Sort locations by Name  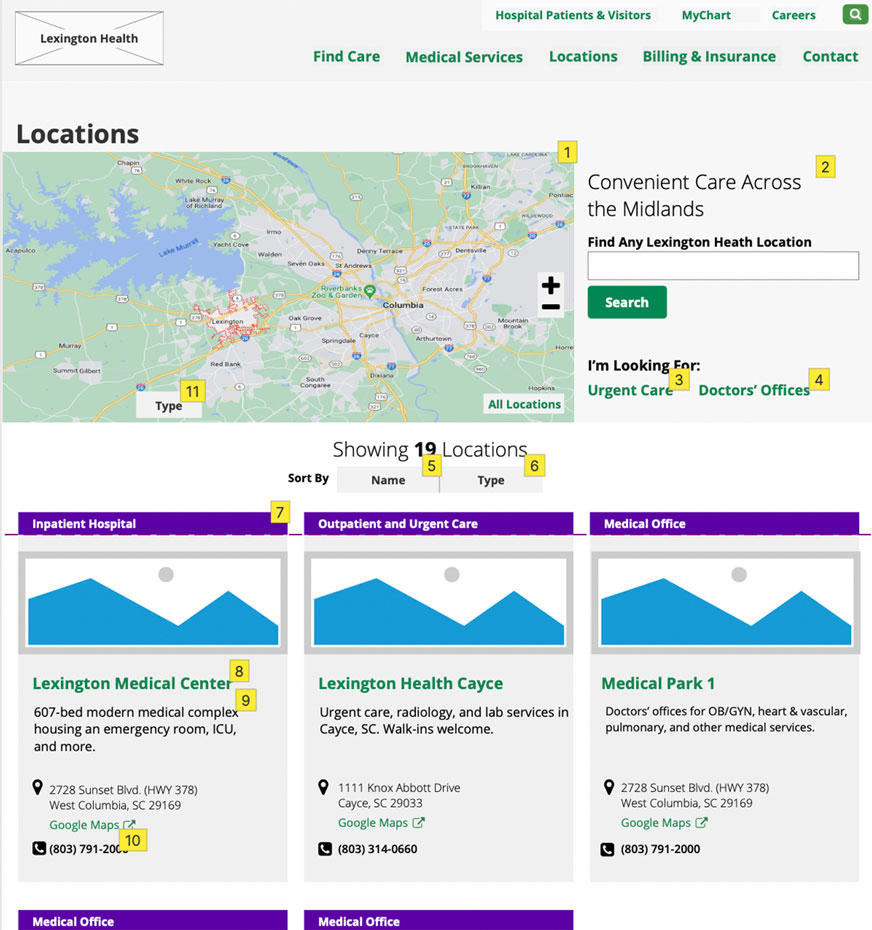tap(388, 480)
